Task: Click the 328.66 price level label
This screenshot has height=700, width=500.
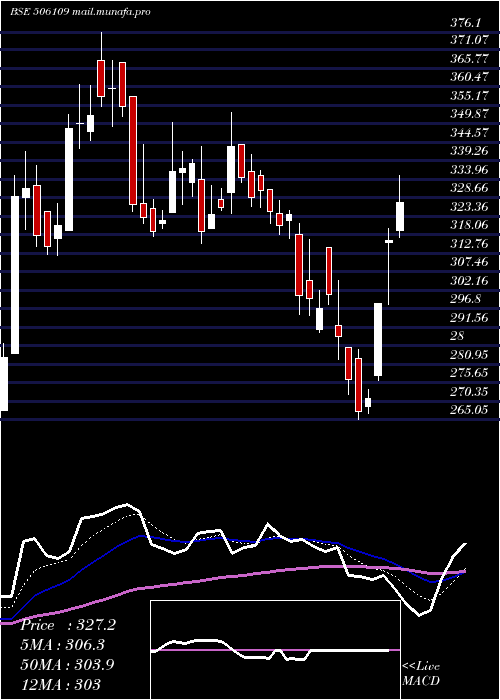Action: [469, 188]
